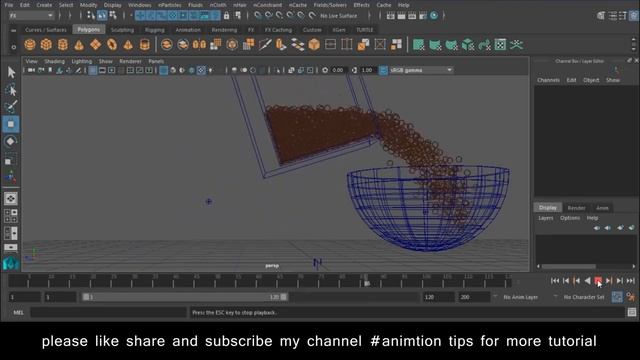The image size is (640, 360).
Task: Switch to the Curves / Surfaces shelf tab
Action: pyautogui.click(x=46, y=30)
